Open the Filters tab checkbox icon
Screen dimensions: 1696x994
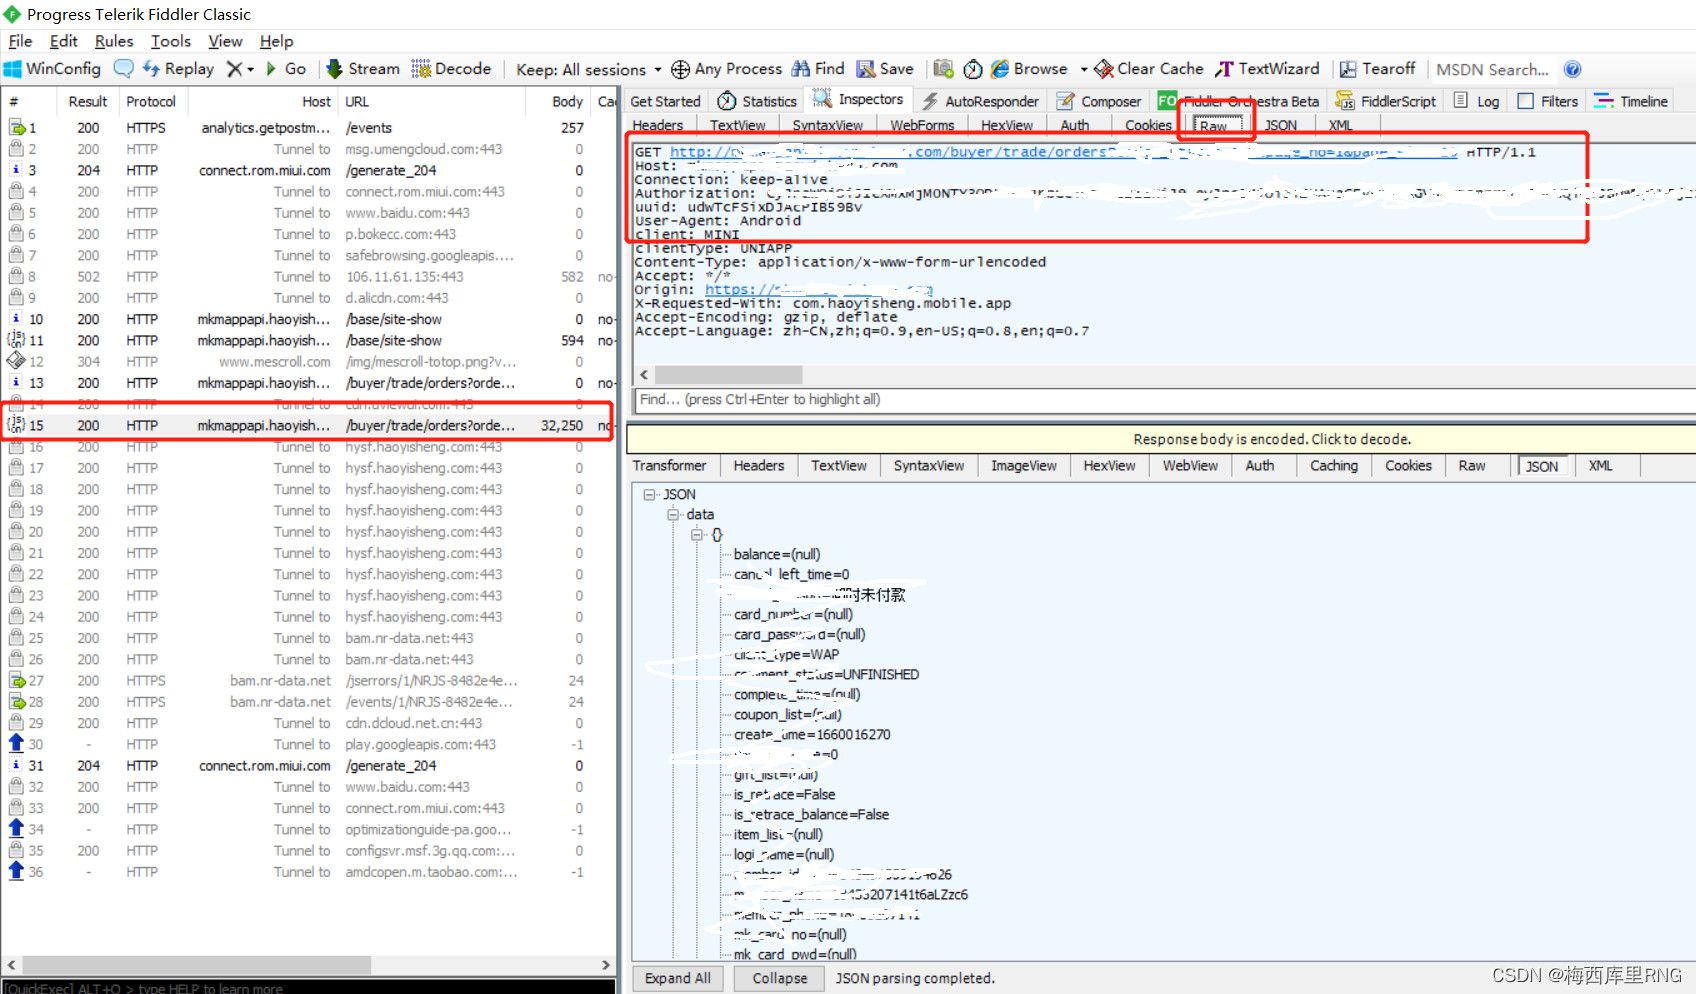(1526, 101)
